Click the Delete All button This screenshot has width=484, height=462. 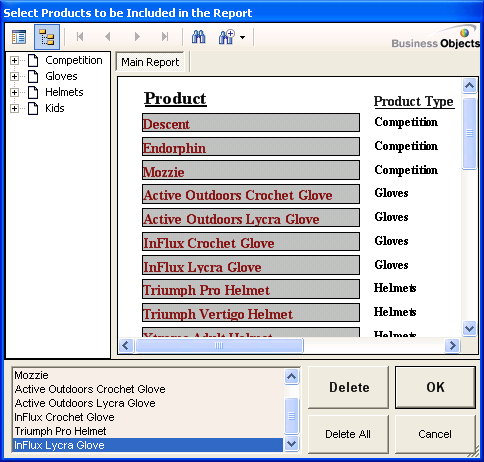(x=349, y=434)
